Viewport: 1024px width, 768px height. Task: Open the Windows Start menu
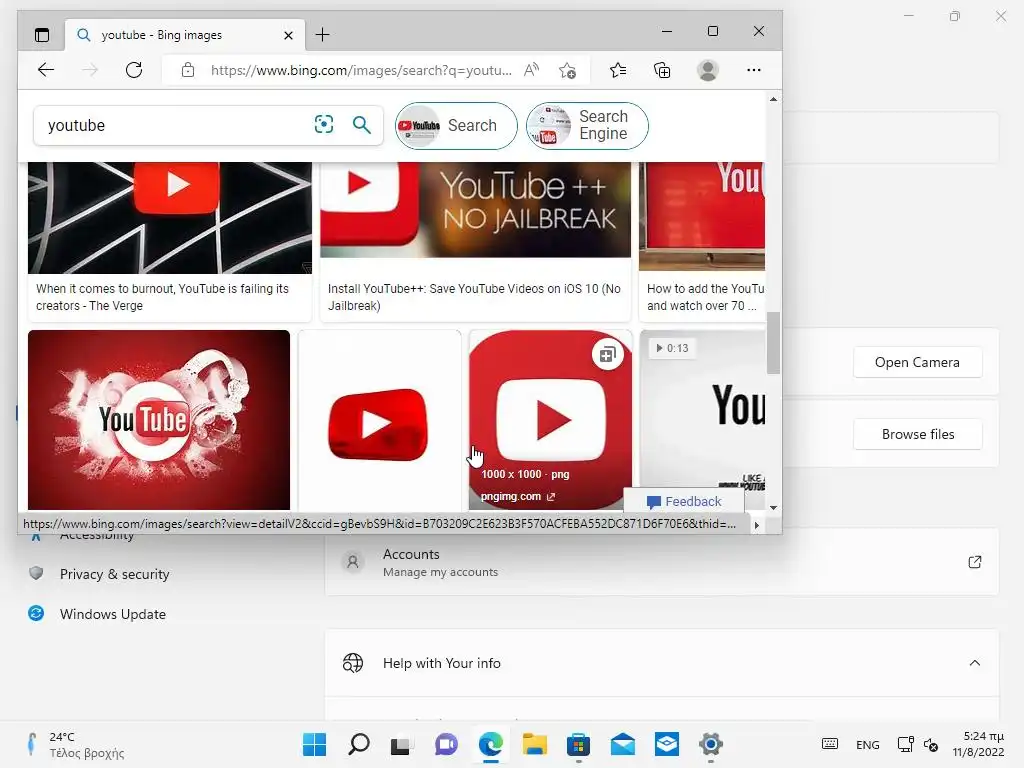pyautogui.click(x=314, y=744)
